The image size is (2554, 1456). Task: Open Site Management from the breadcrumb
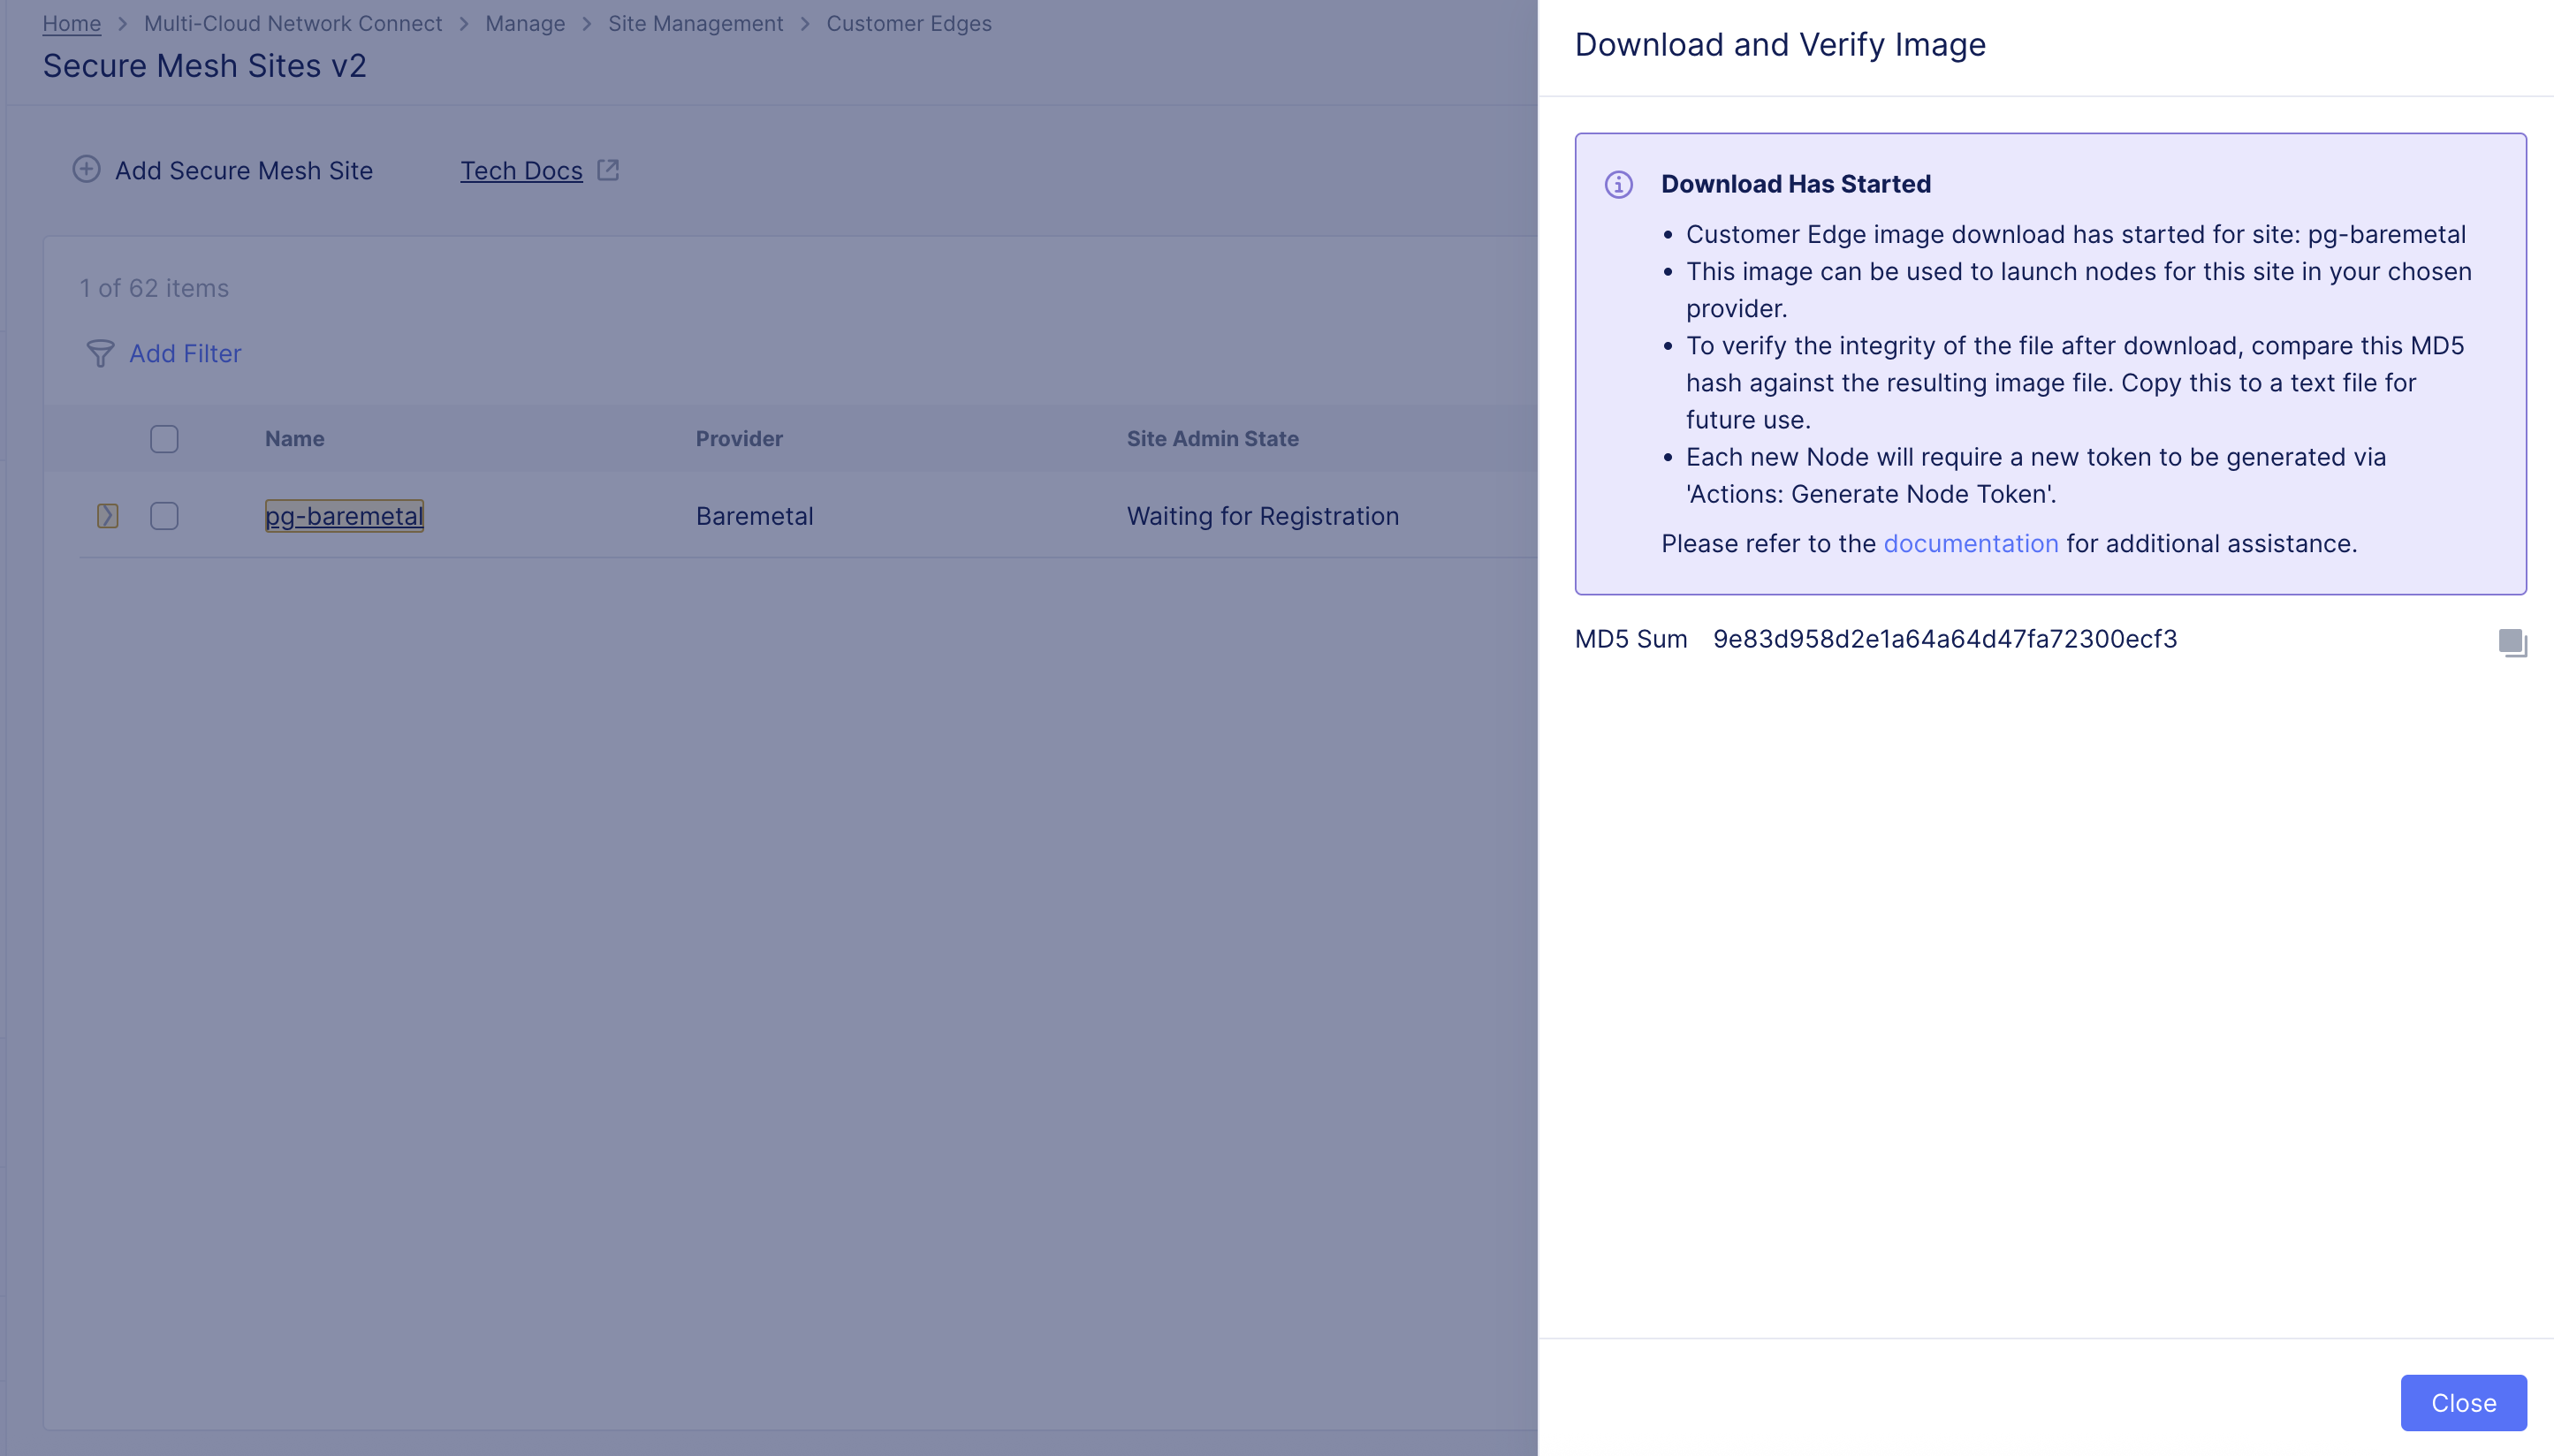[696, 23]
